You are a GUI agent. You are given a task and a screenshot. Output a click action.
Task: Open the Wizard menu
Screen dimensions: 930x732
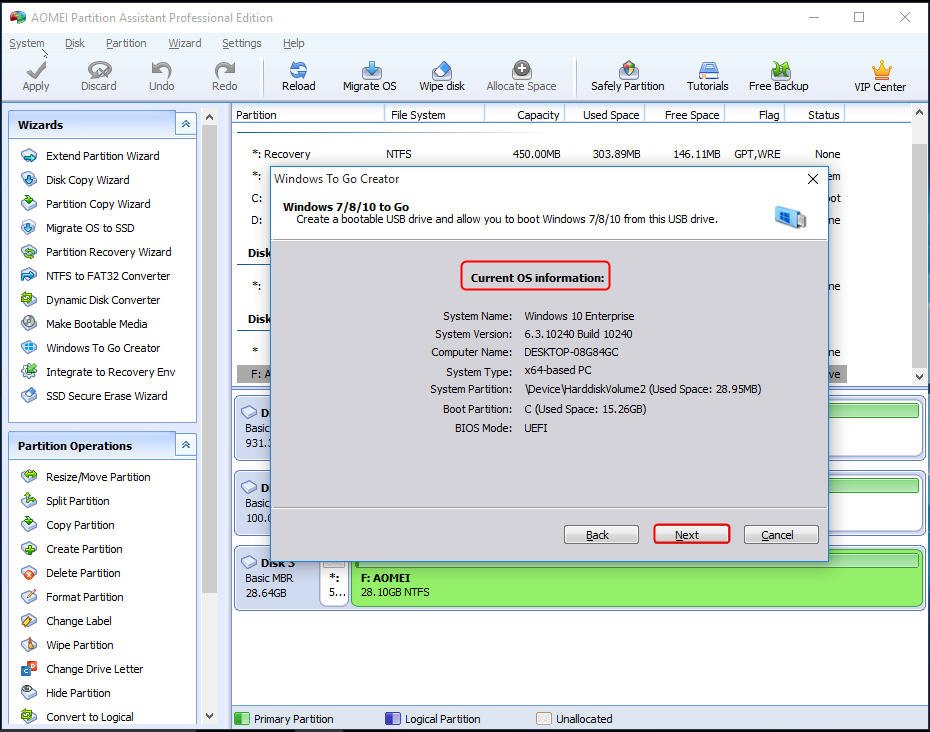[184, 43]
